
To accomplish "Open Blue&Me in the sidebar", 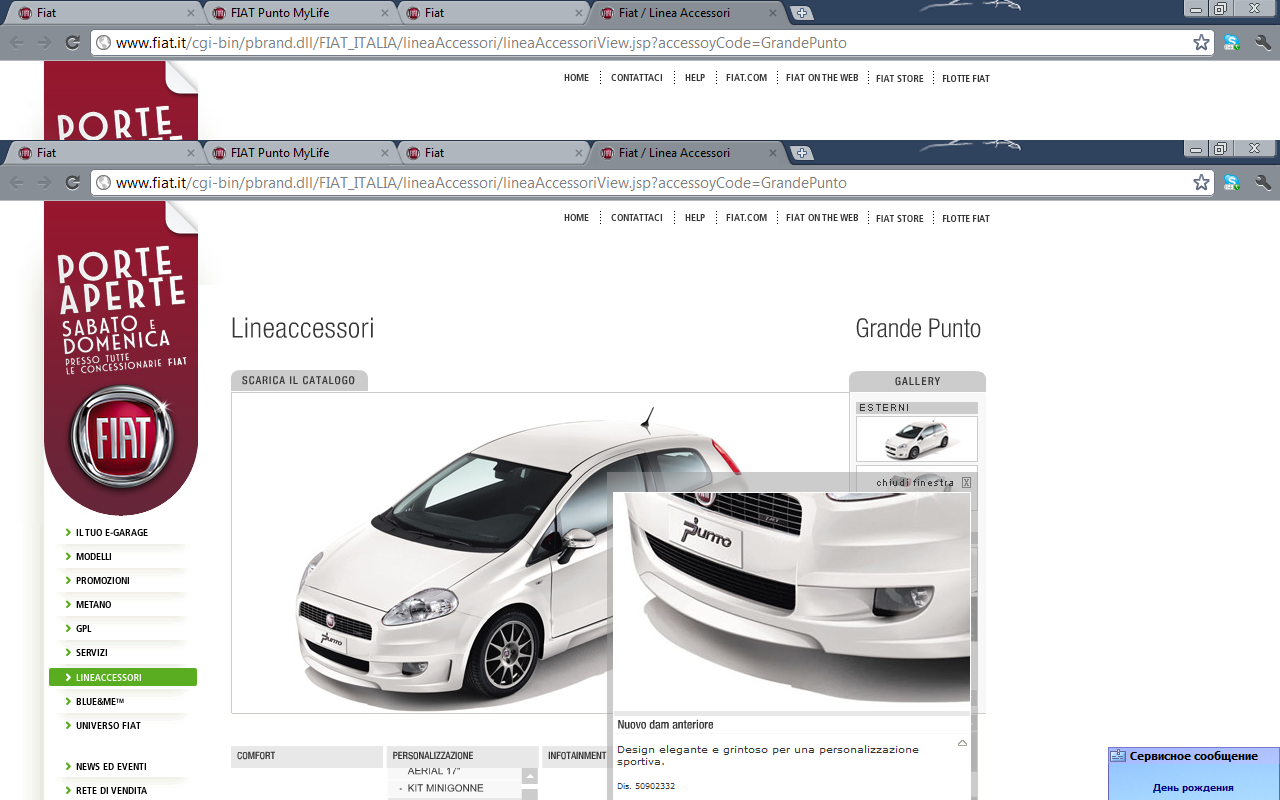I will 99,702.
